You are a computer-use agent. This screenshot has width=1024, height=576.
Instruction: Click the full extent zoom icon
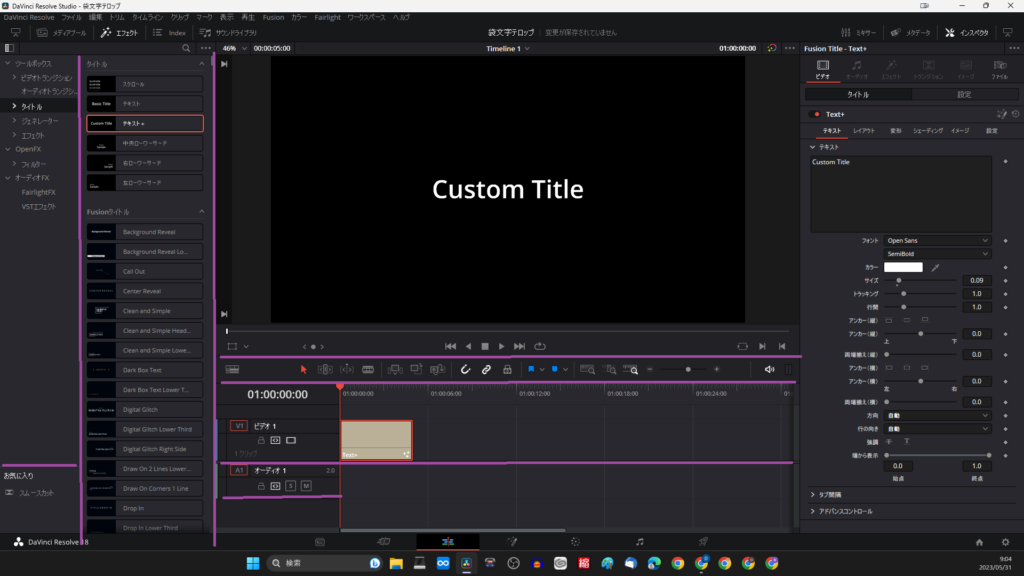[x=587, y=370]
